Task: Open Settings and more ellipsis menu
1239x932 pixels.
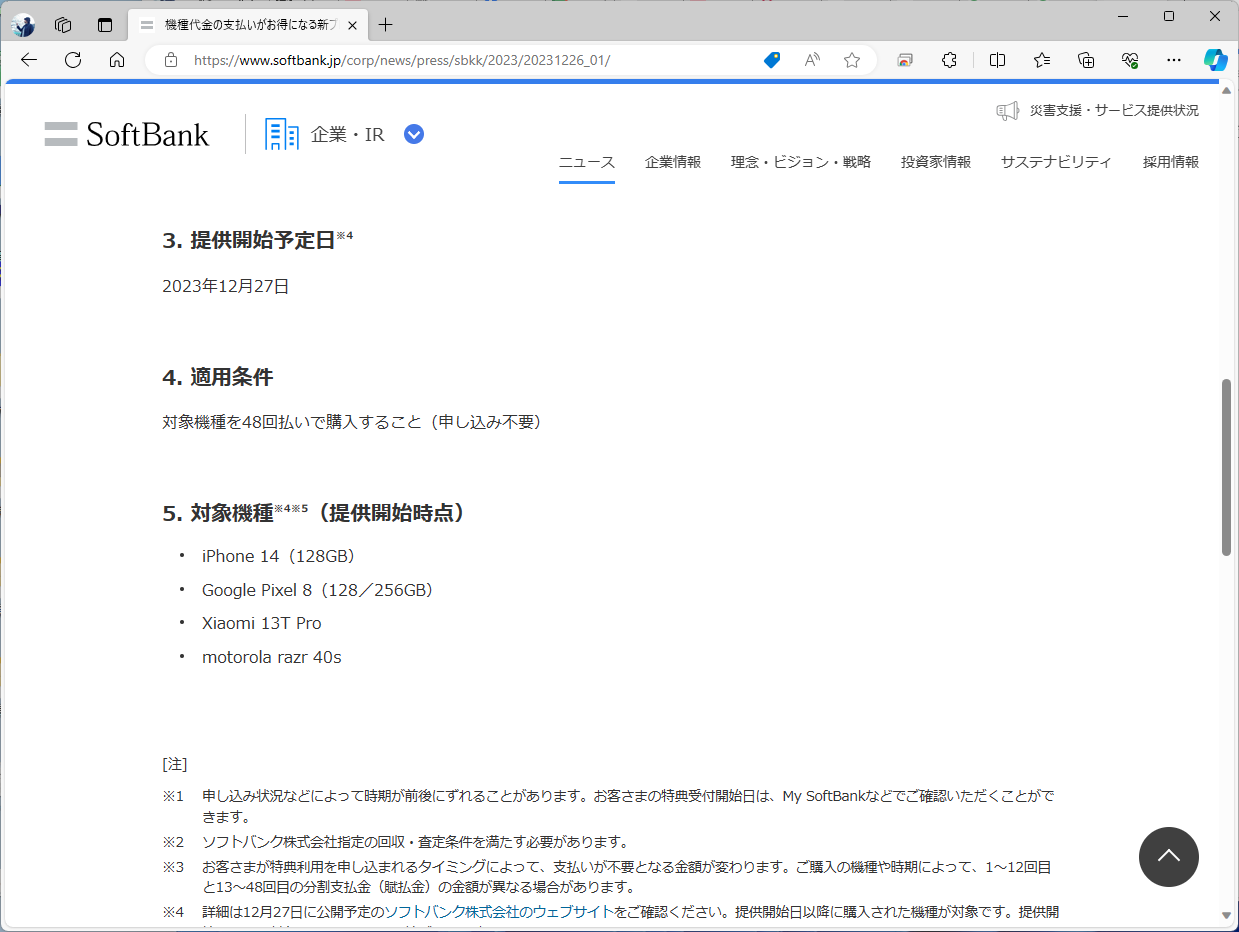Action: pos(1175,60)
